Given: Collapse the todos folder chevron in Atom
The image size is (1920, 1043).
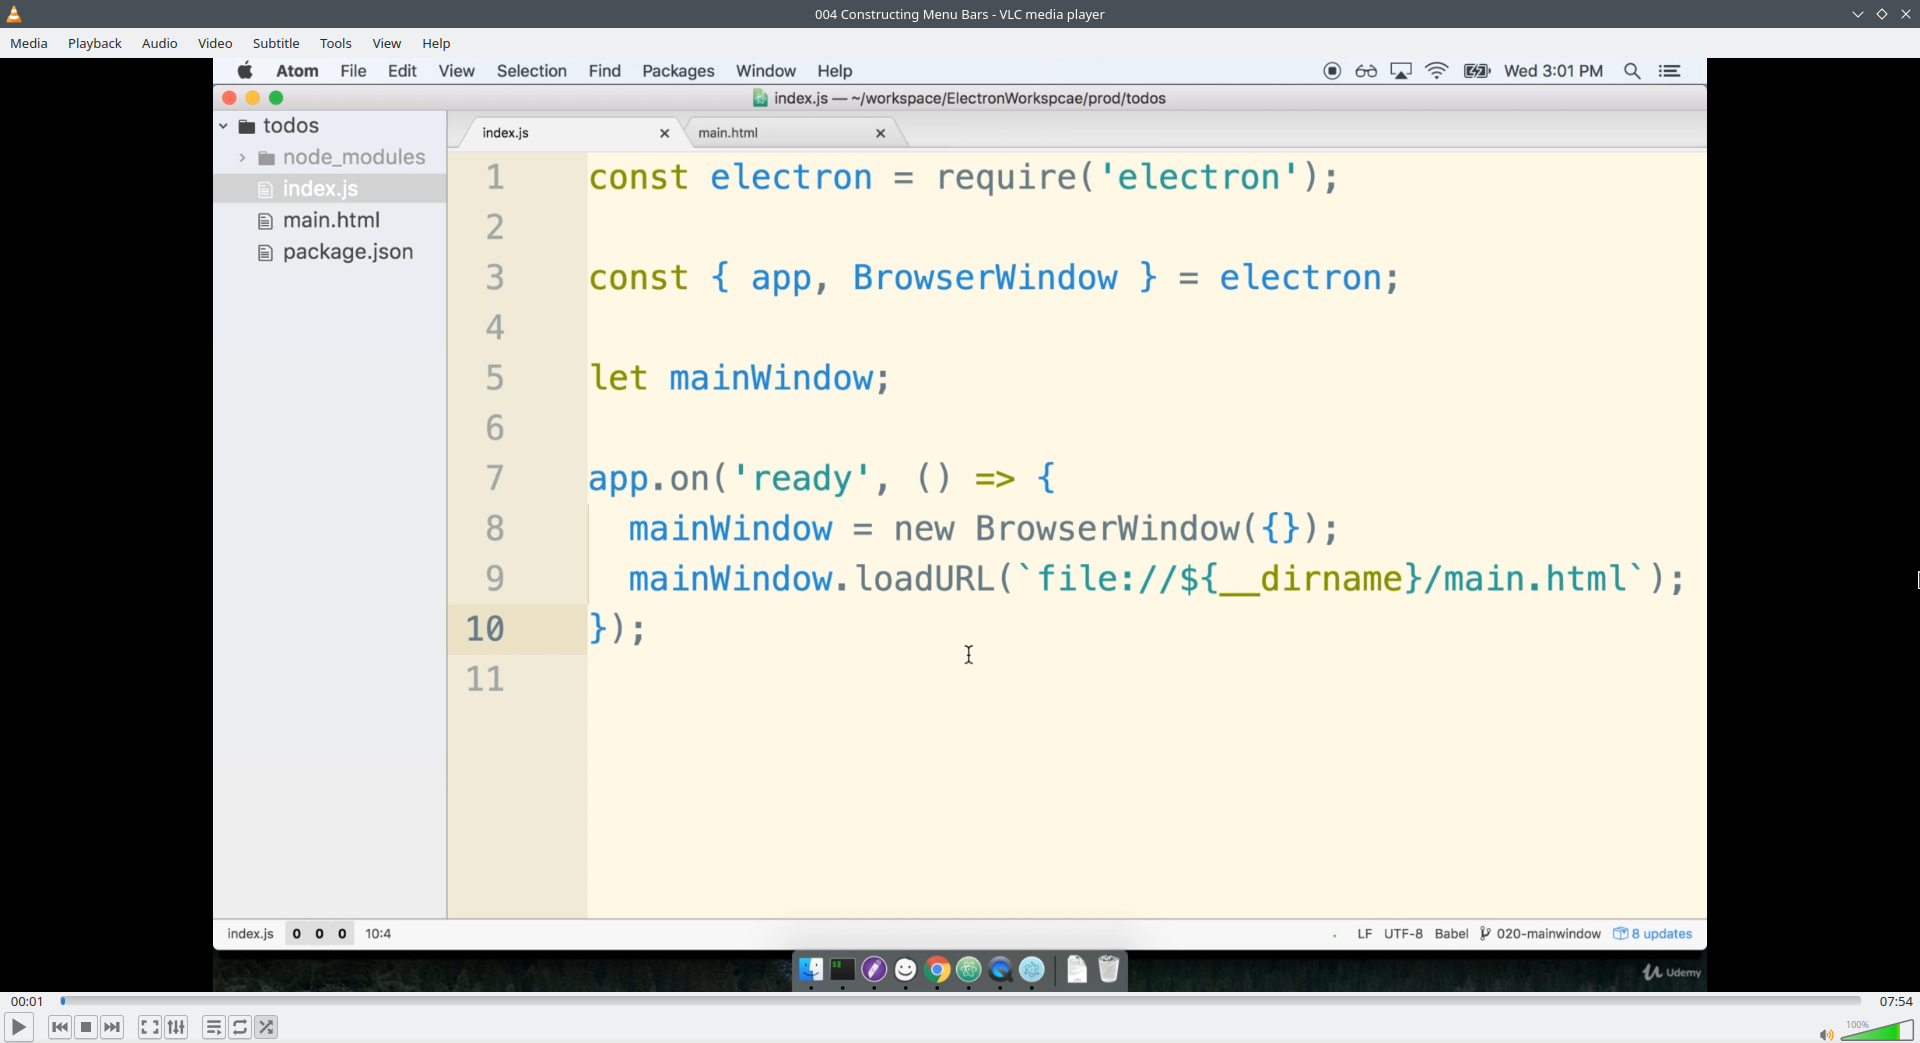Looking at the screenshot, I should 224,126.
